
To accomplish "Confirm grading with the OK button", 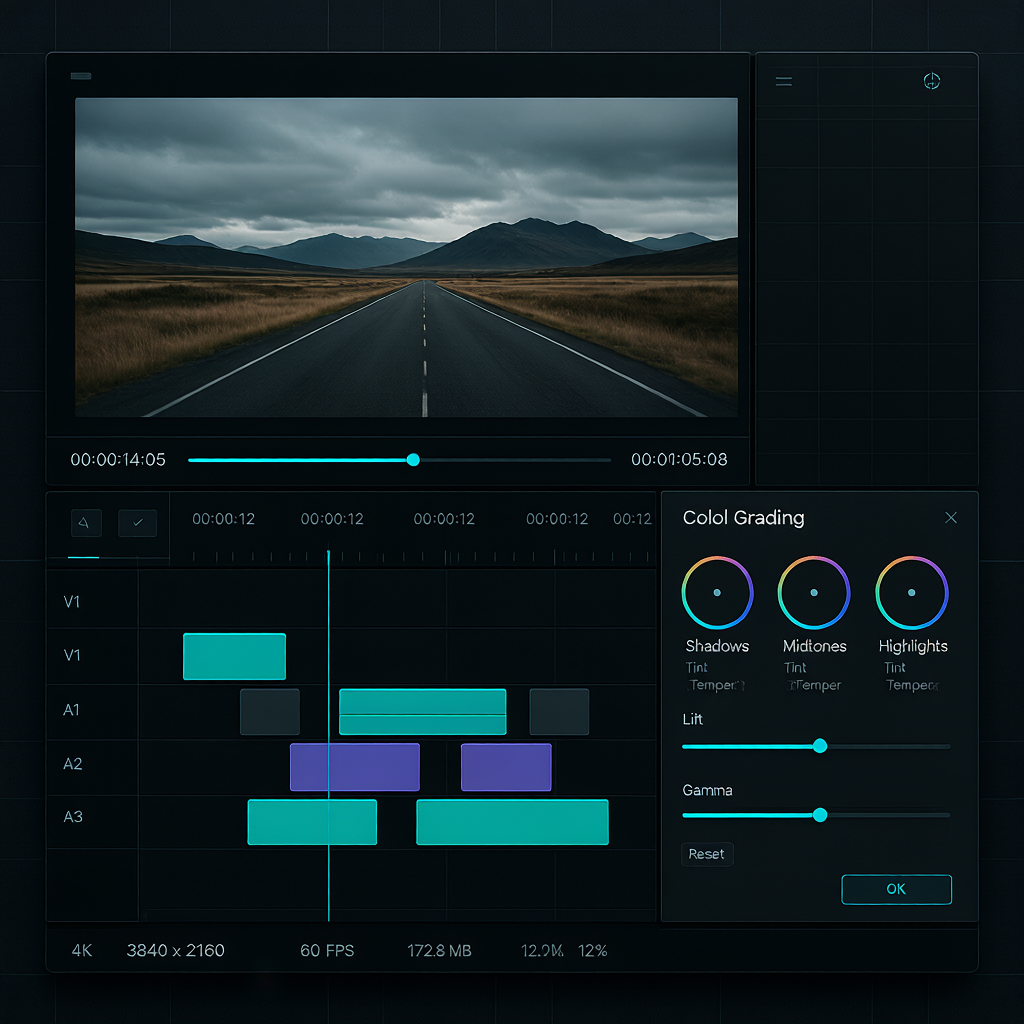I will (x=896, y=889).
